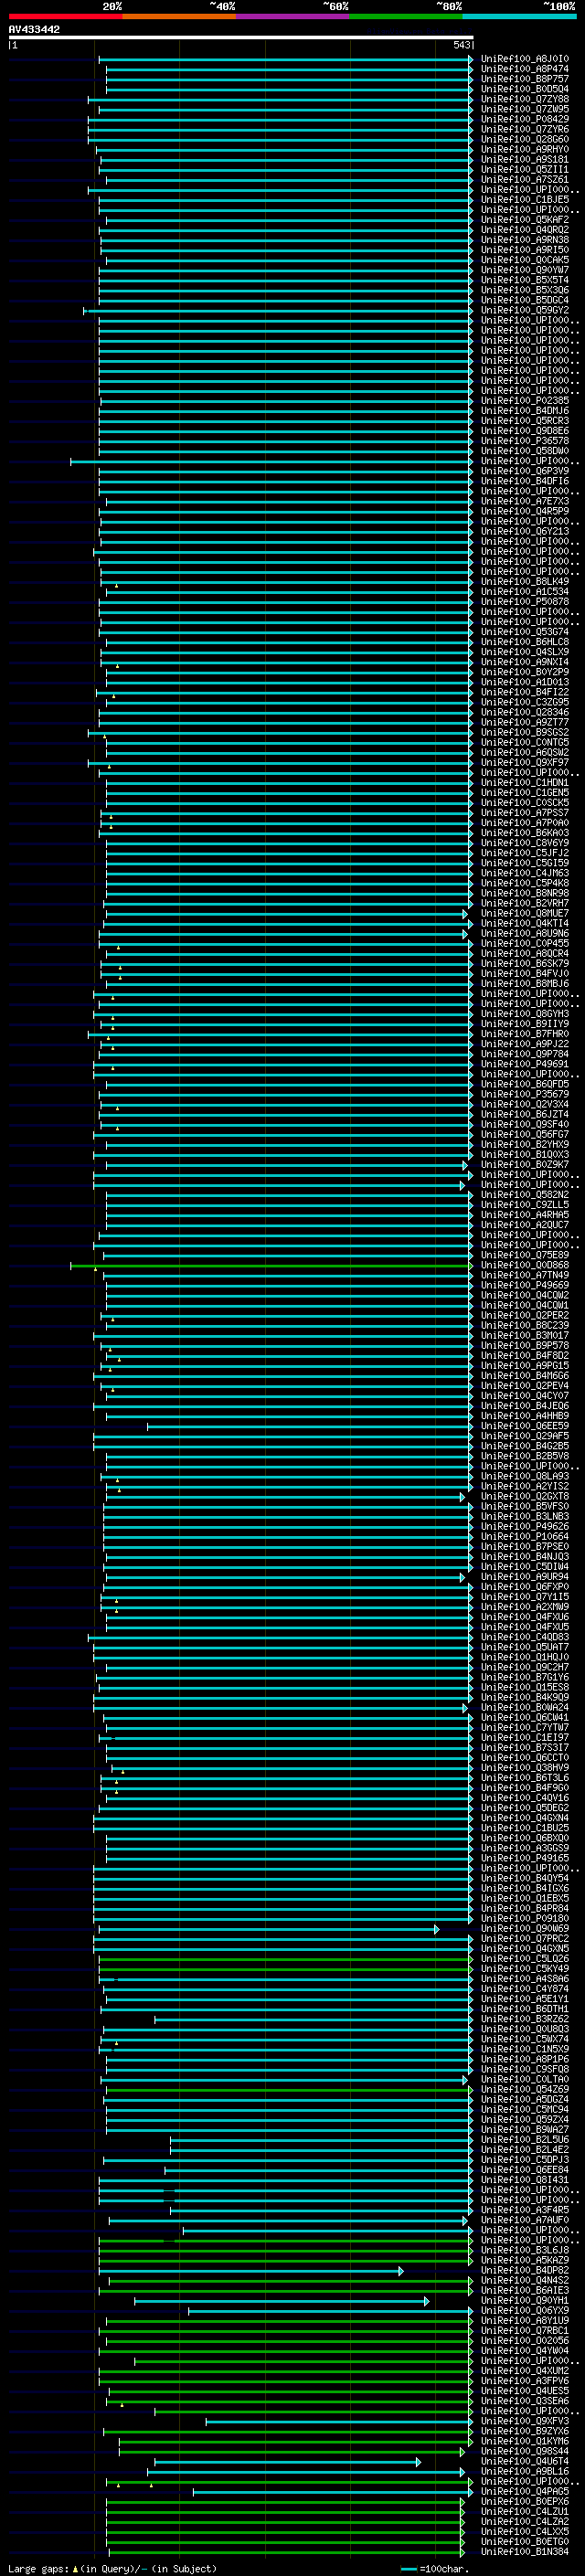Viewport: 585px width, 2576px height.
Task: Select hit label UniRef100_Q4U6T4
Action: click(524, 2461)
